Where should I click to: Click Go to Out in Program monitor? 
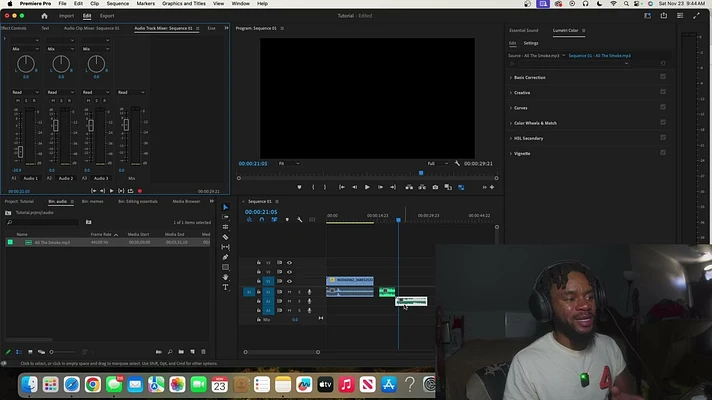tap(393, 187)
